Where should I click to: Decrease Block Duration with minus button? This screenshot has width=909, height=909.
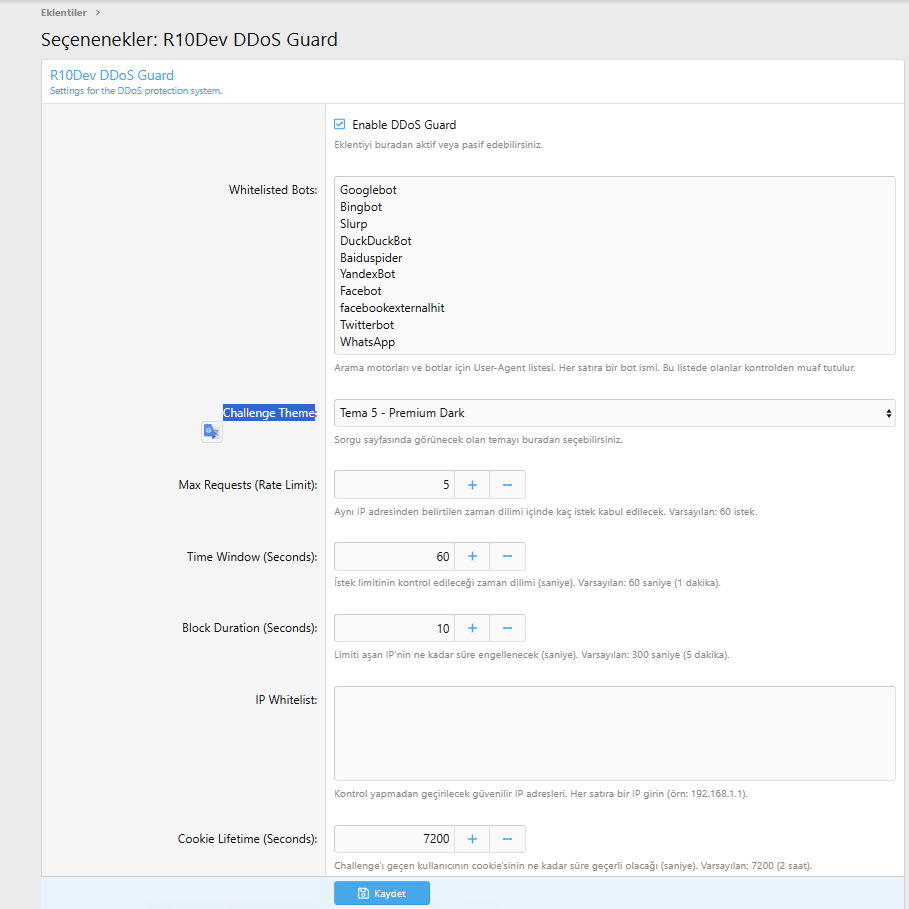coord(507,628)
